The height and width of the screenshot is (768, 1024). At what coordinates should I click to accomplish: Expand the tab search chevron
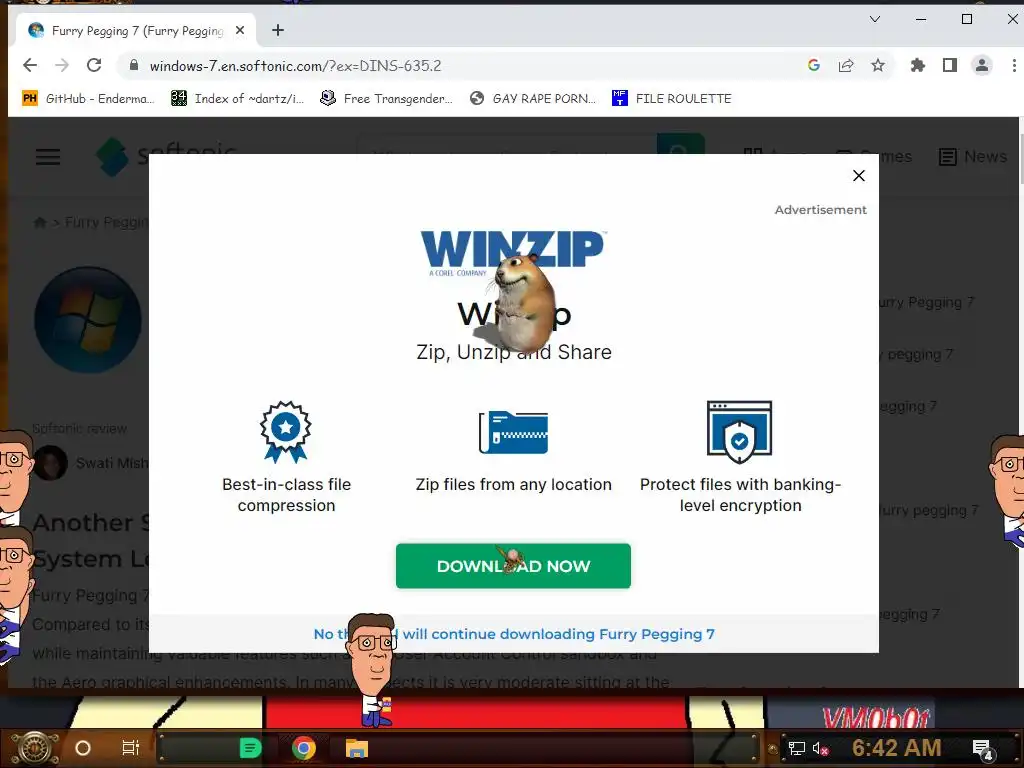coord(875,19)
